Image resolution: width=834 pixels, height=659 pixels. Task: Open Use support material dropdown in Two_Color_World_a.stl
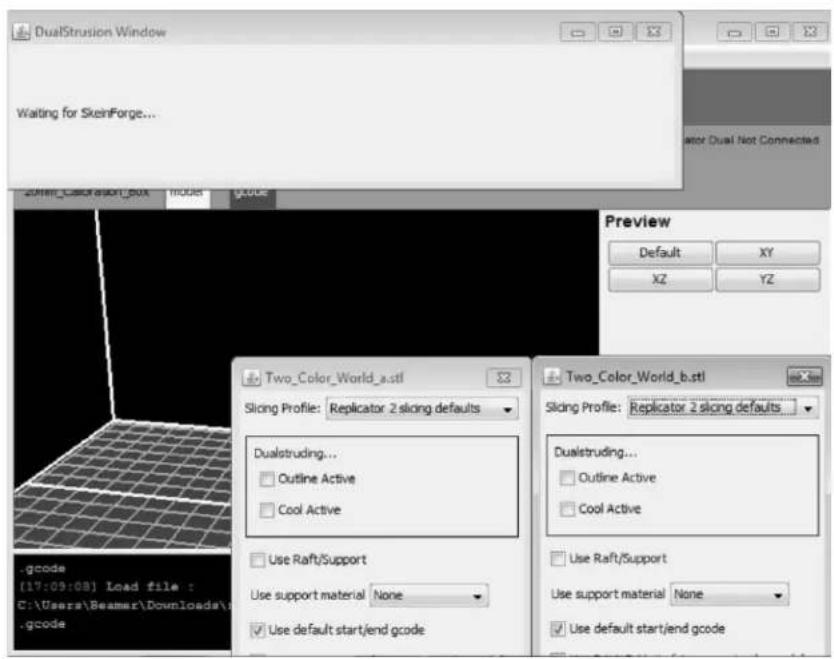(429, 596)
